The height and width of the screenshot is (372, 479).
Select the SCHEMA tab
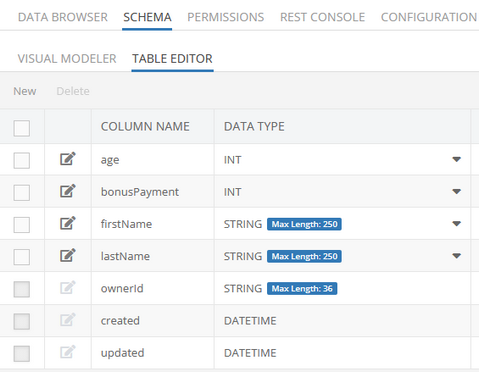tap(147, 17)
